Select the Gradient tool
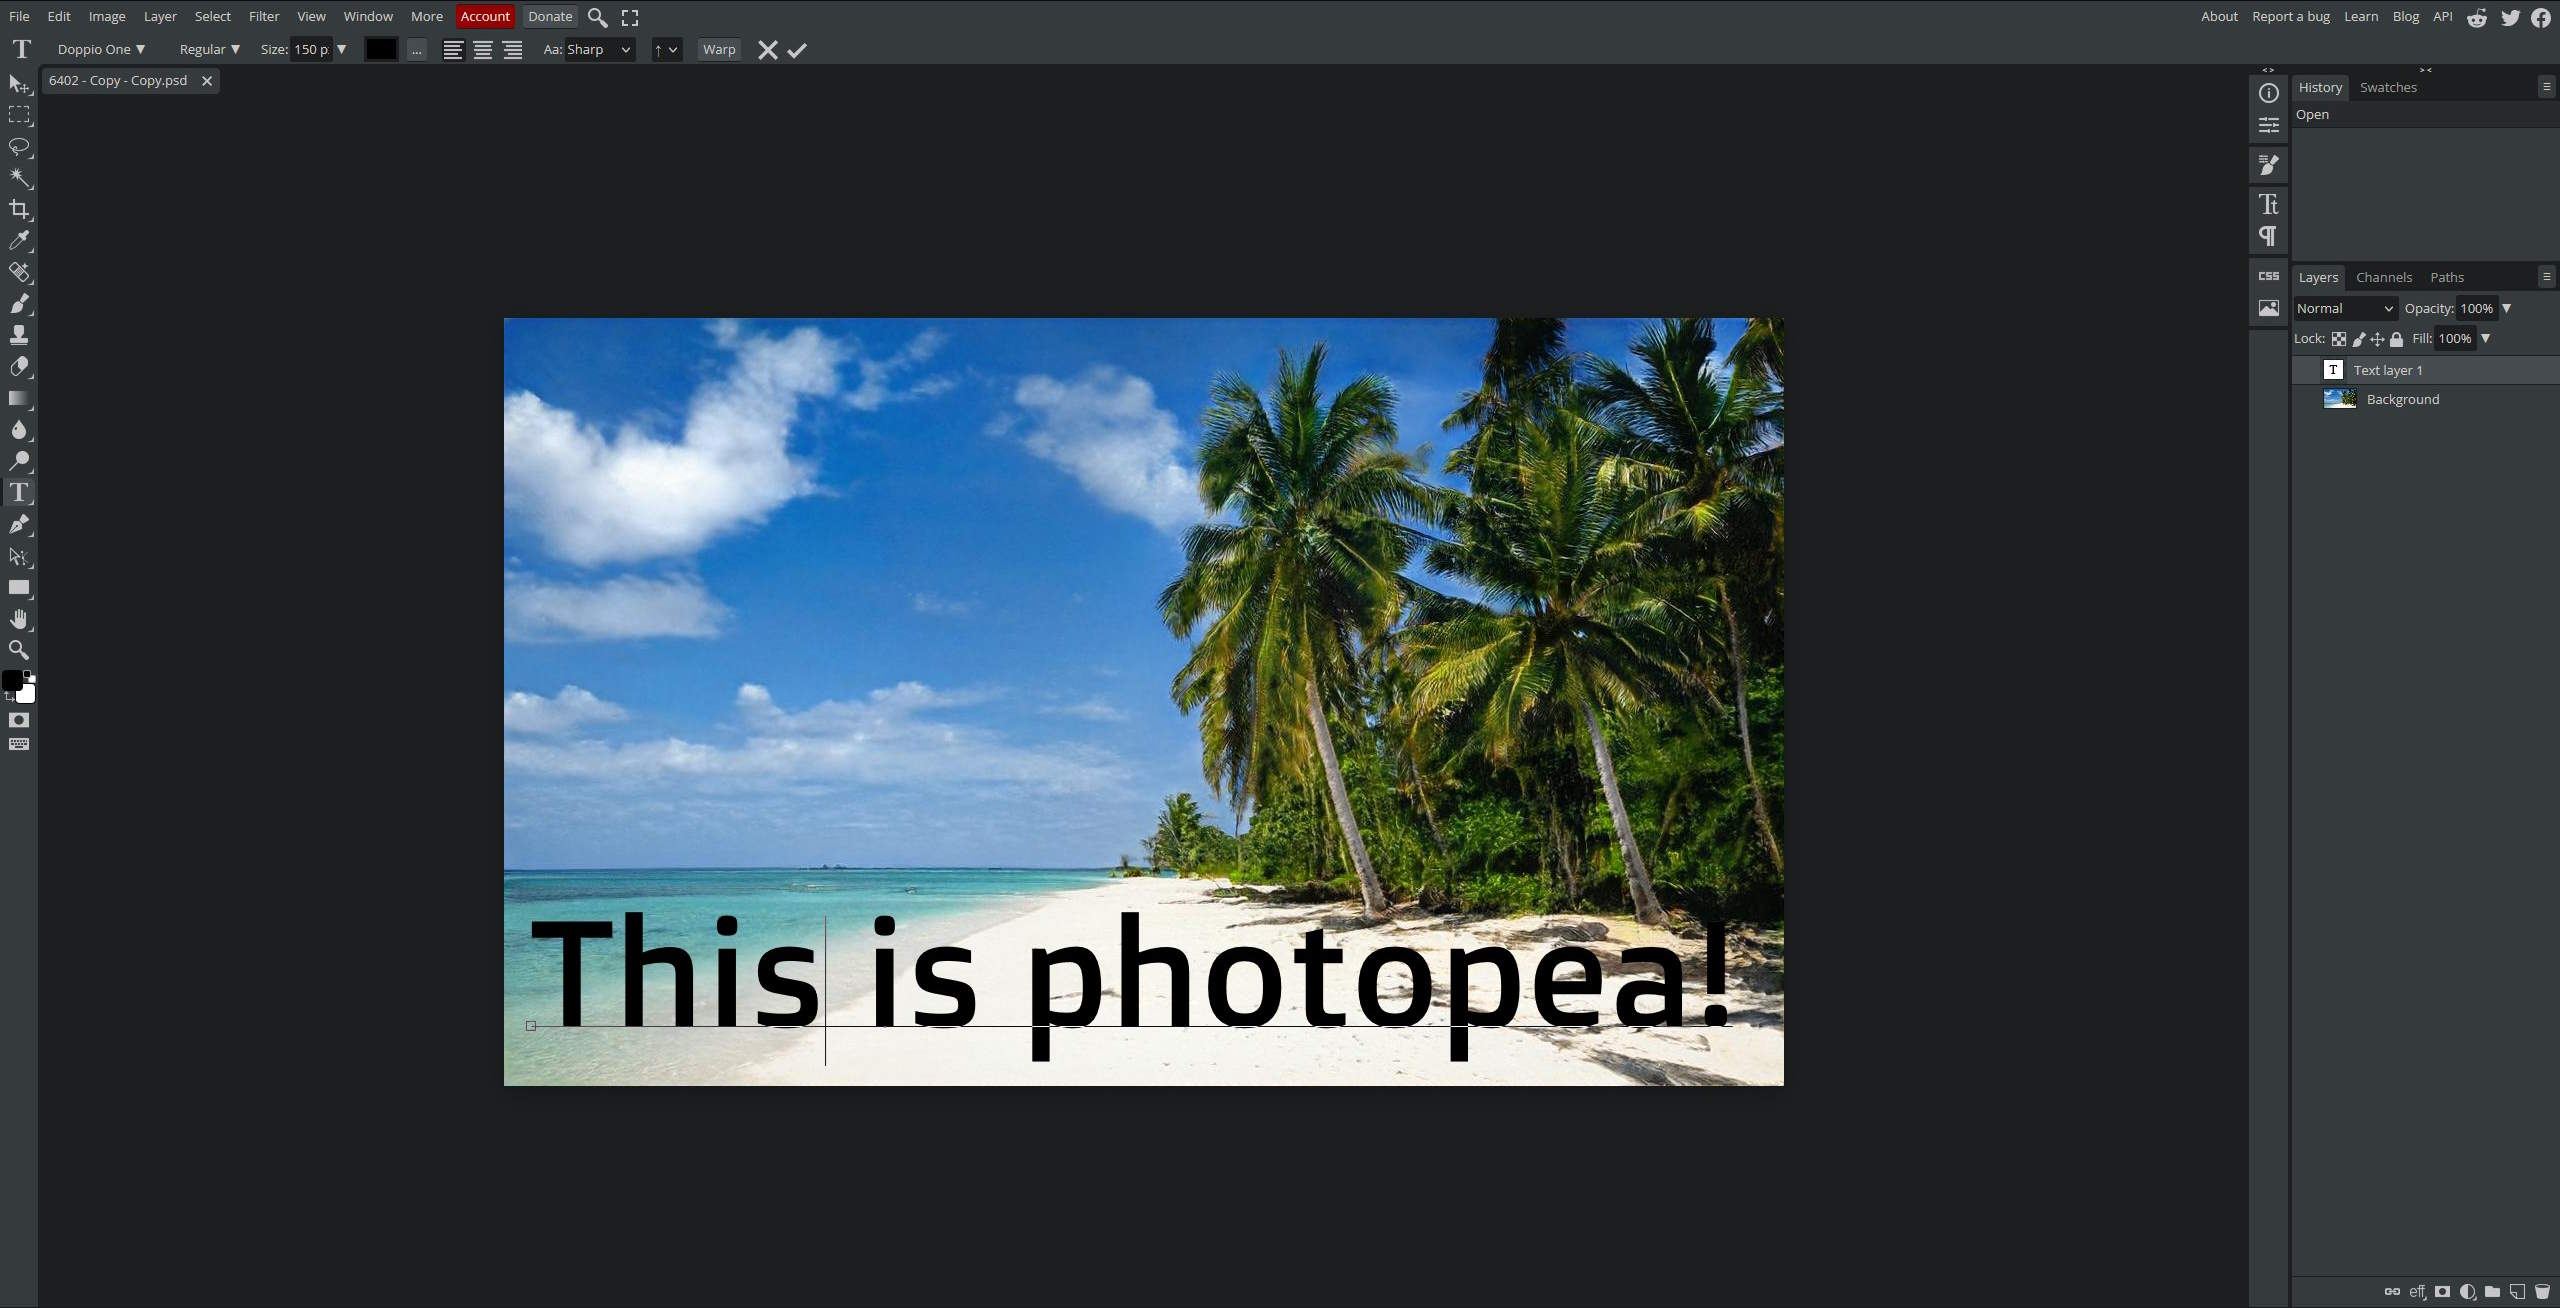 click(x=19, y=398)
